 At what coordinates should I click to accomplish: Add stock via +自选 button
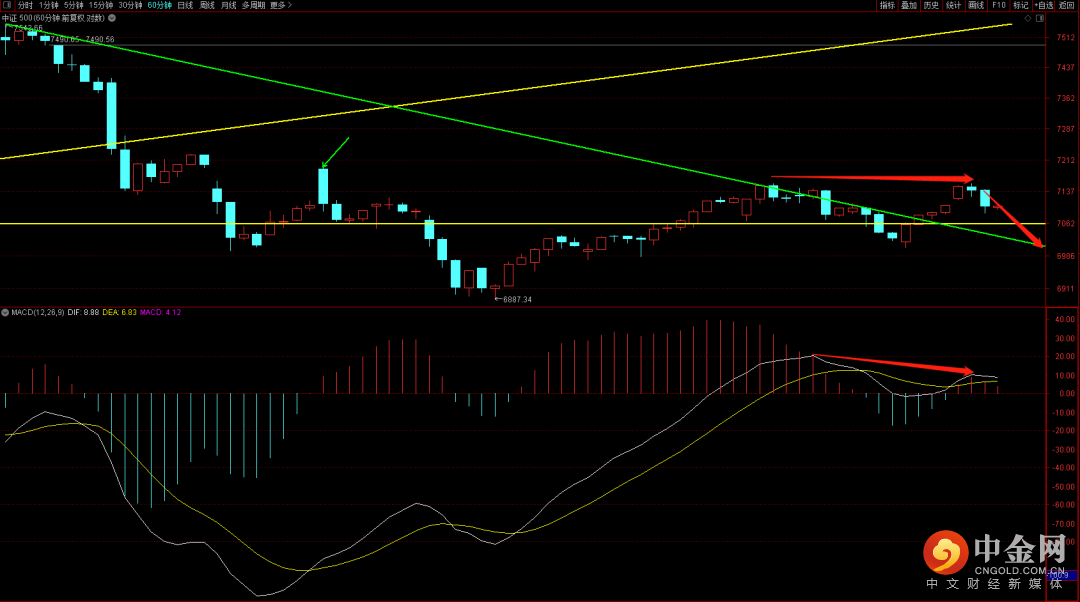[1044, 5]
